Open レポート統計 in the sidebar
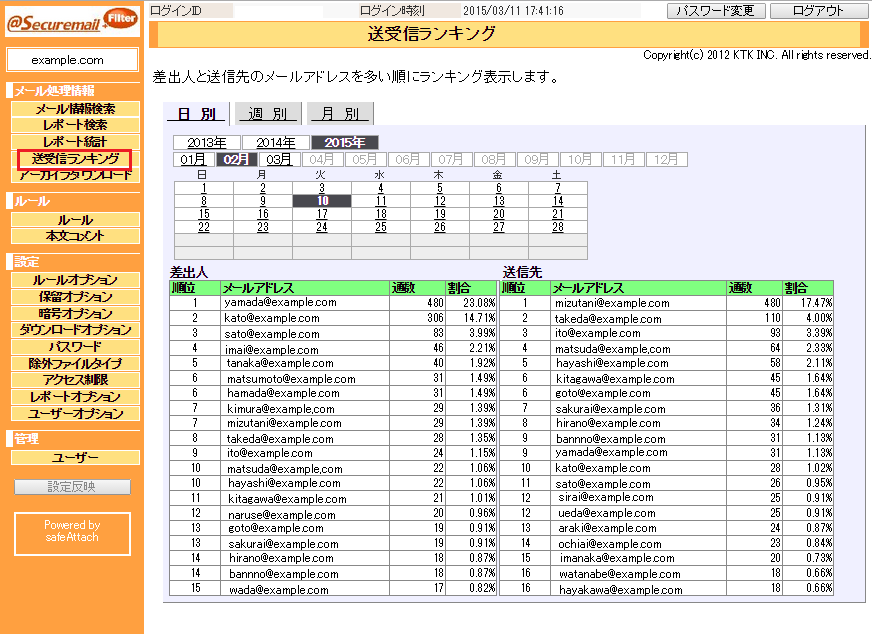Viewport: 872px width, 634px height. [x=75, y=142]
